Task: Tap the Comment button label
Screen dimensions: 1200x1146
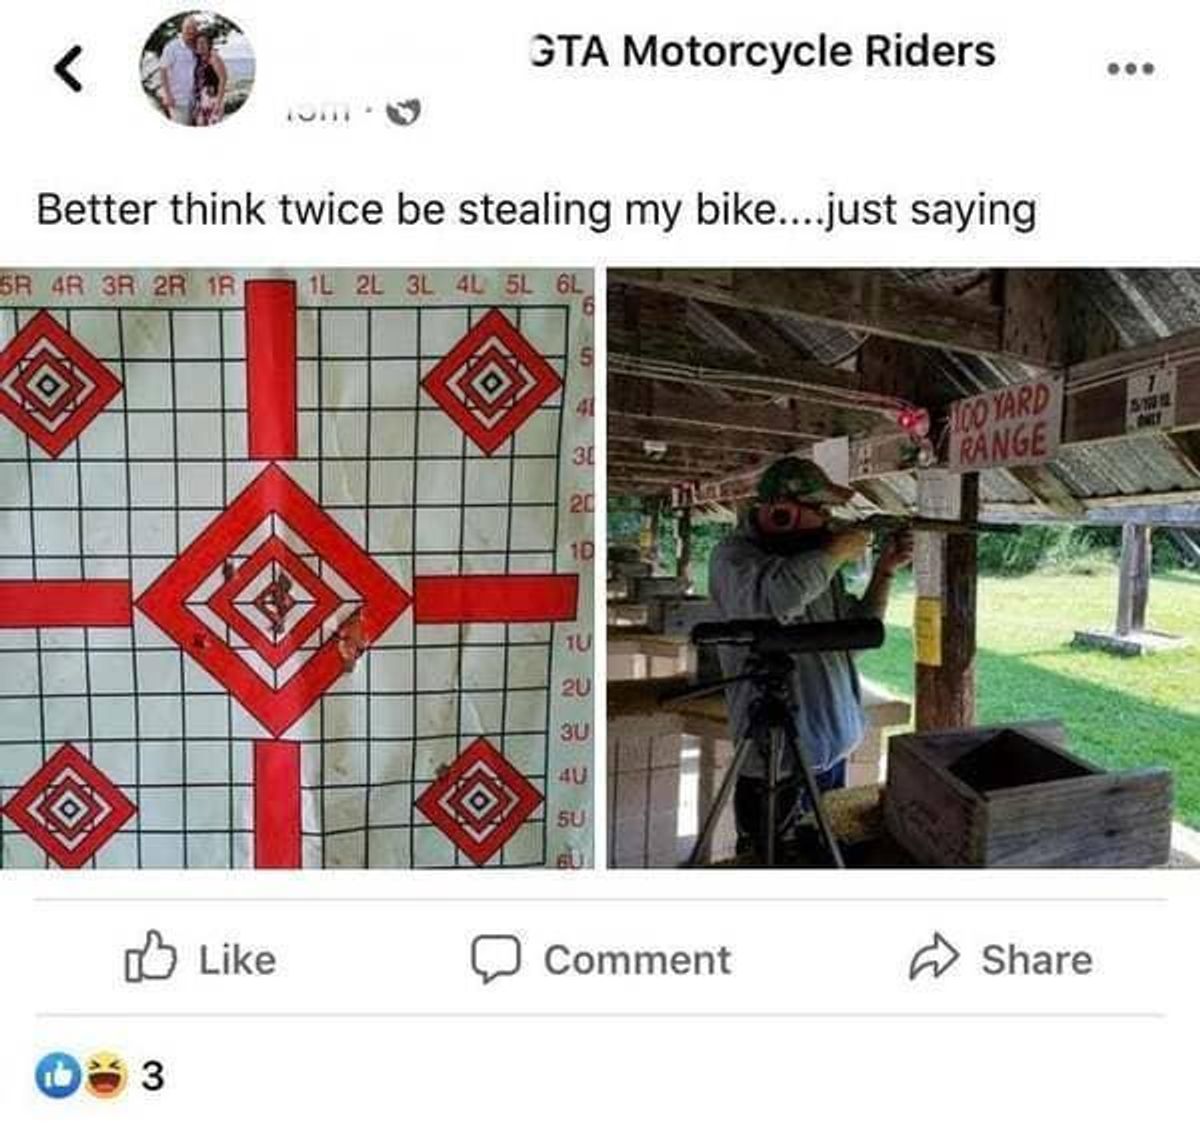Action: (637, 960)
